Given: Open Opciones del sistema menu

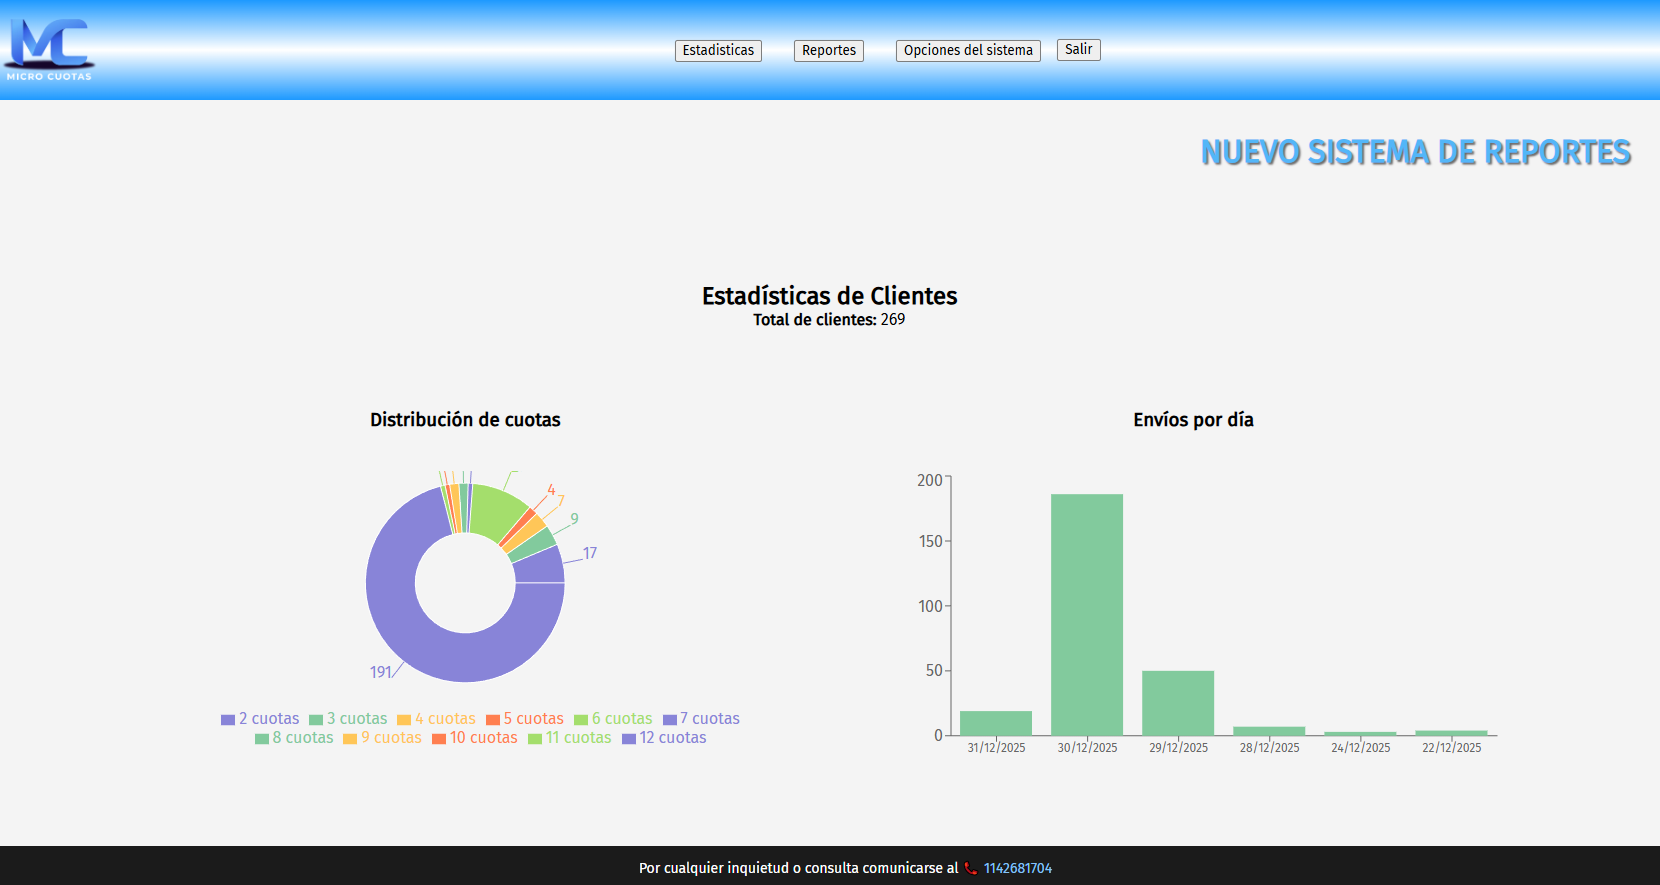Looking at the screenshot, I should (967, 50).
